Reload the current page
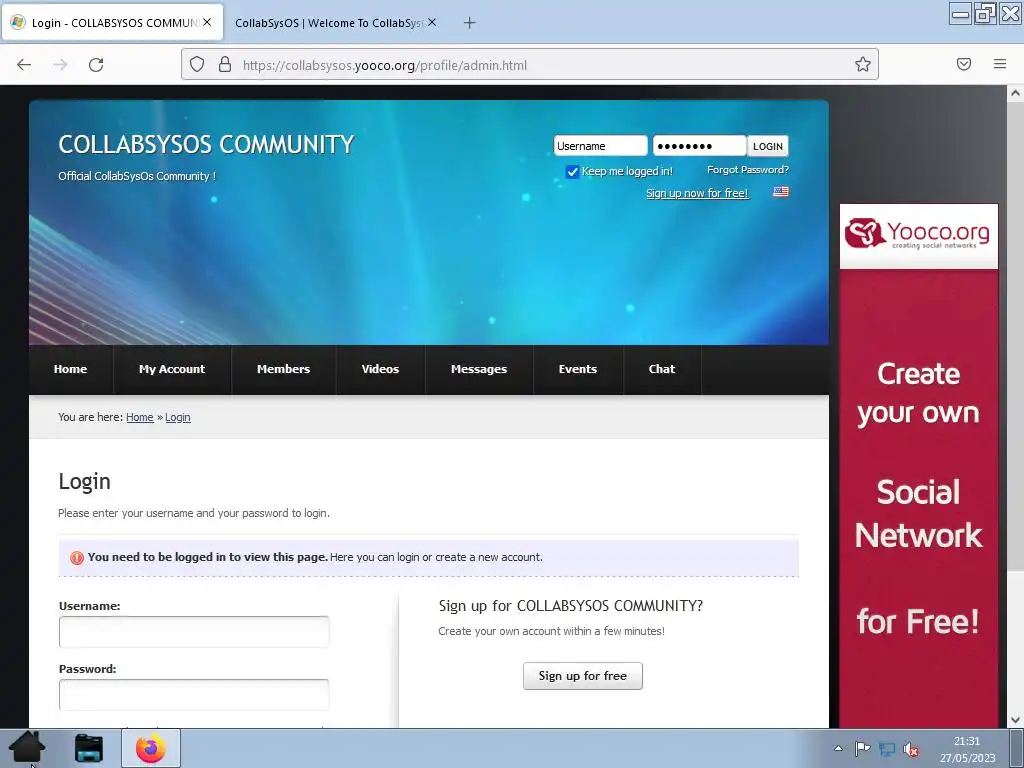Viewport: 1024px width, 768px height. [96, 65]
